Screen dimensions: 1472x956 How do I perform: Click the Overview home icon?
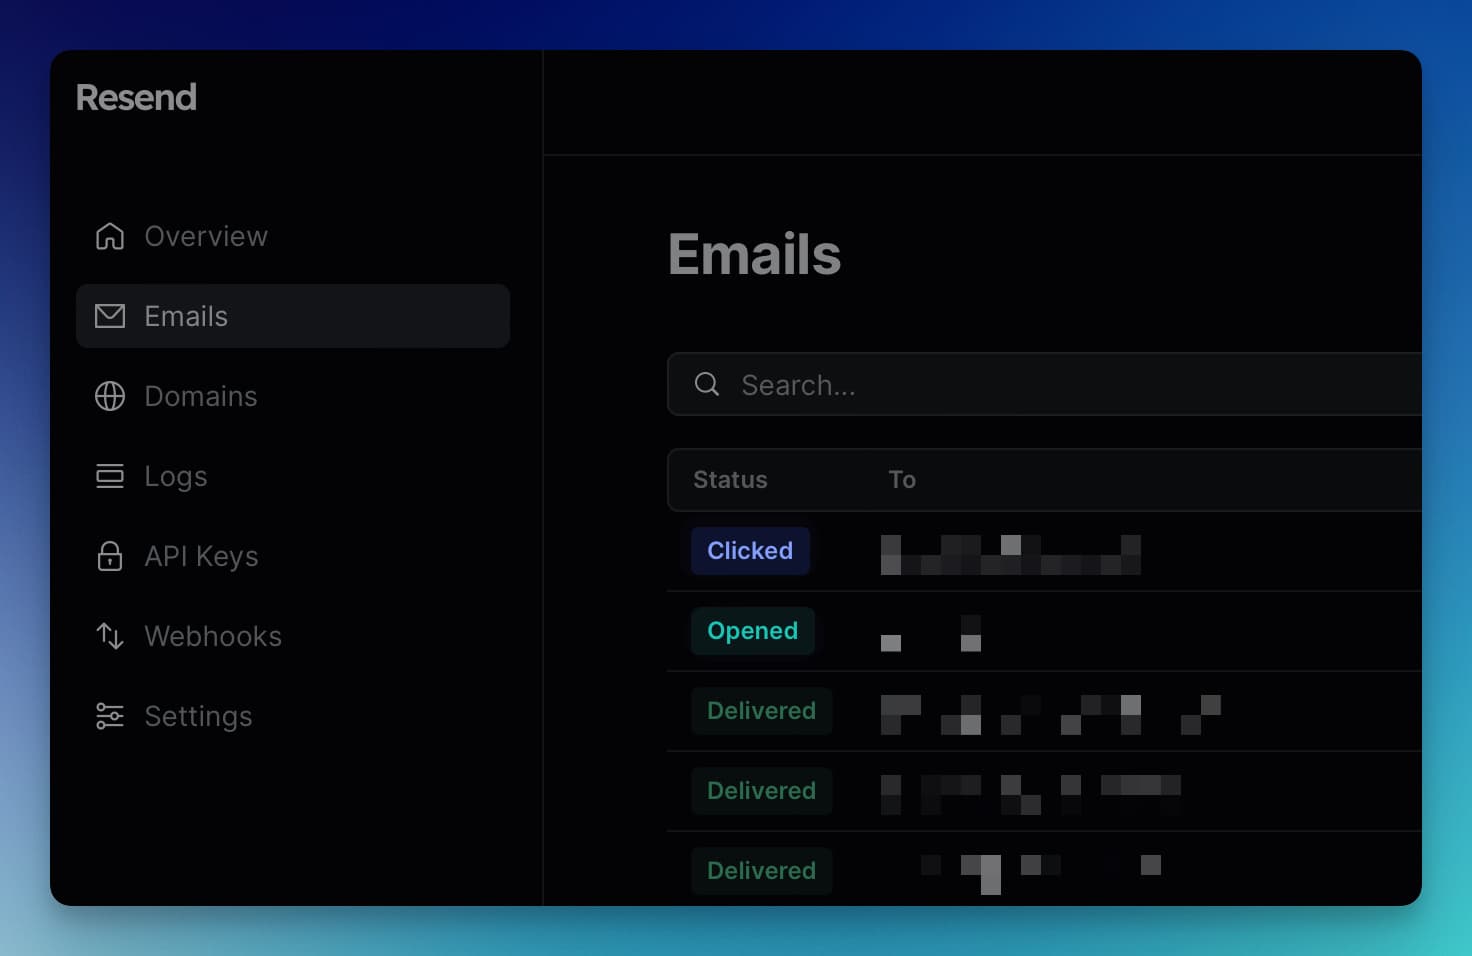click(109, 236)
